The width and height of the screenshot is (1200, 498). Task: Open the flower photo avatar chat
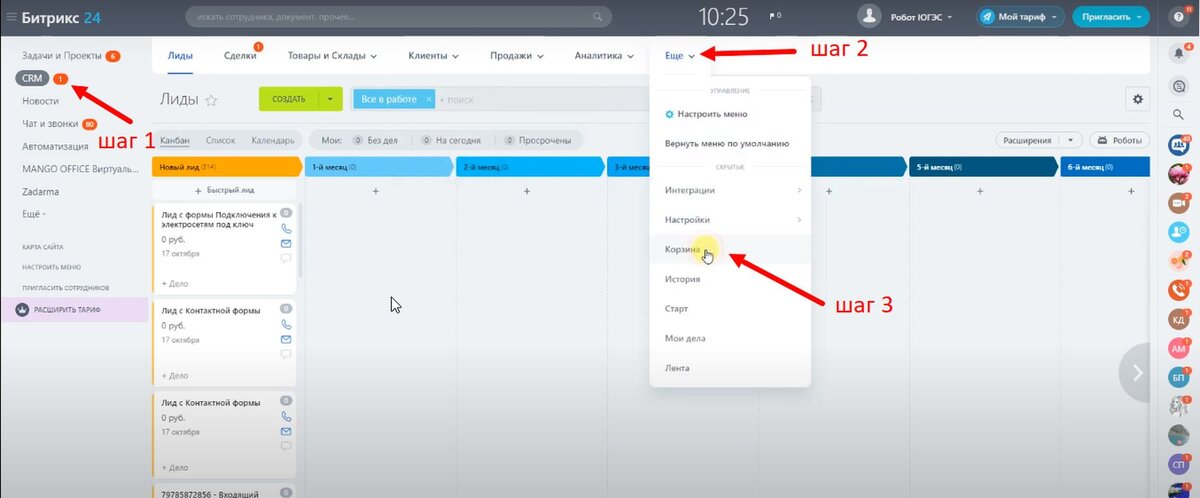pyautogui.click(x=1177, y=173)
